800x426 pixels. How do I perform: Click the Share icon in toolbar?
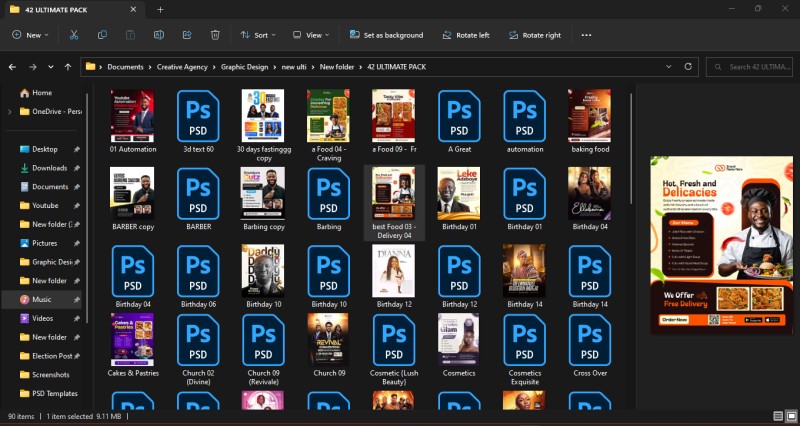[187, 35]
